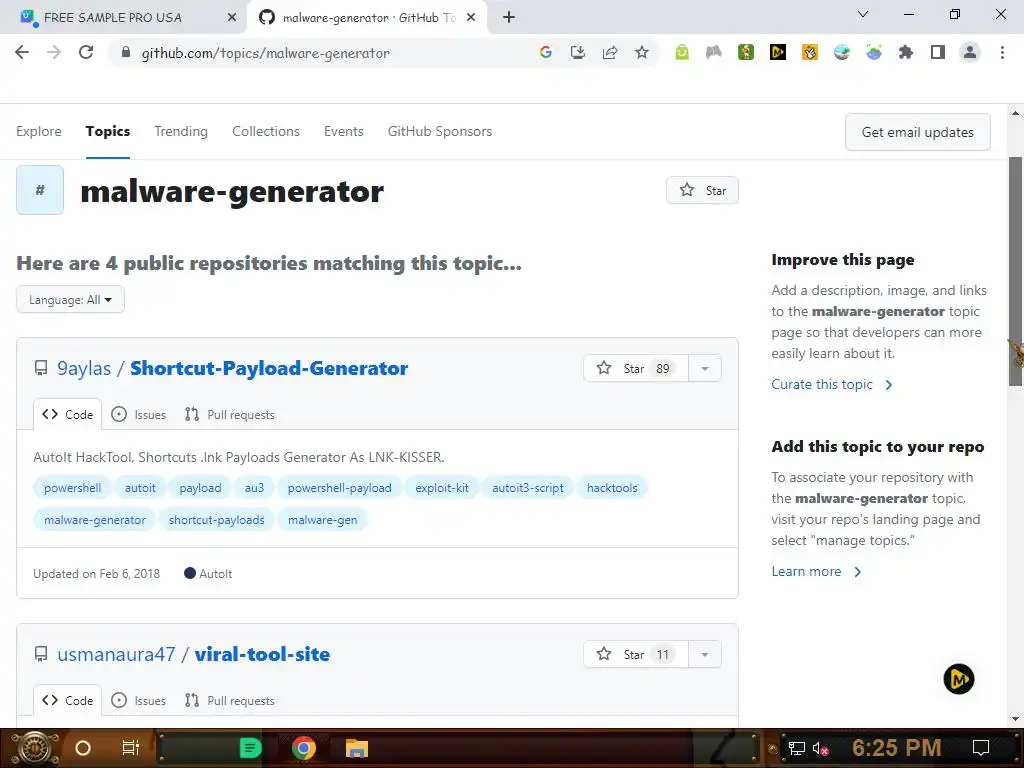Open the orange hand extension icon
The height and width of the screenshot is (768, 1024).
[810, 52]
